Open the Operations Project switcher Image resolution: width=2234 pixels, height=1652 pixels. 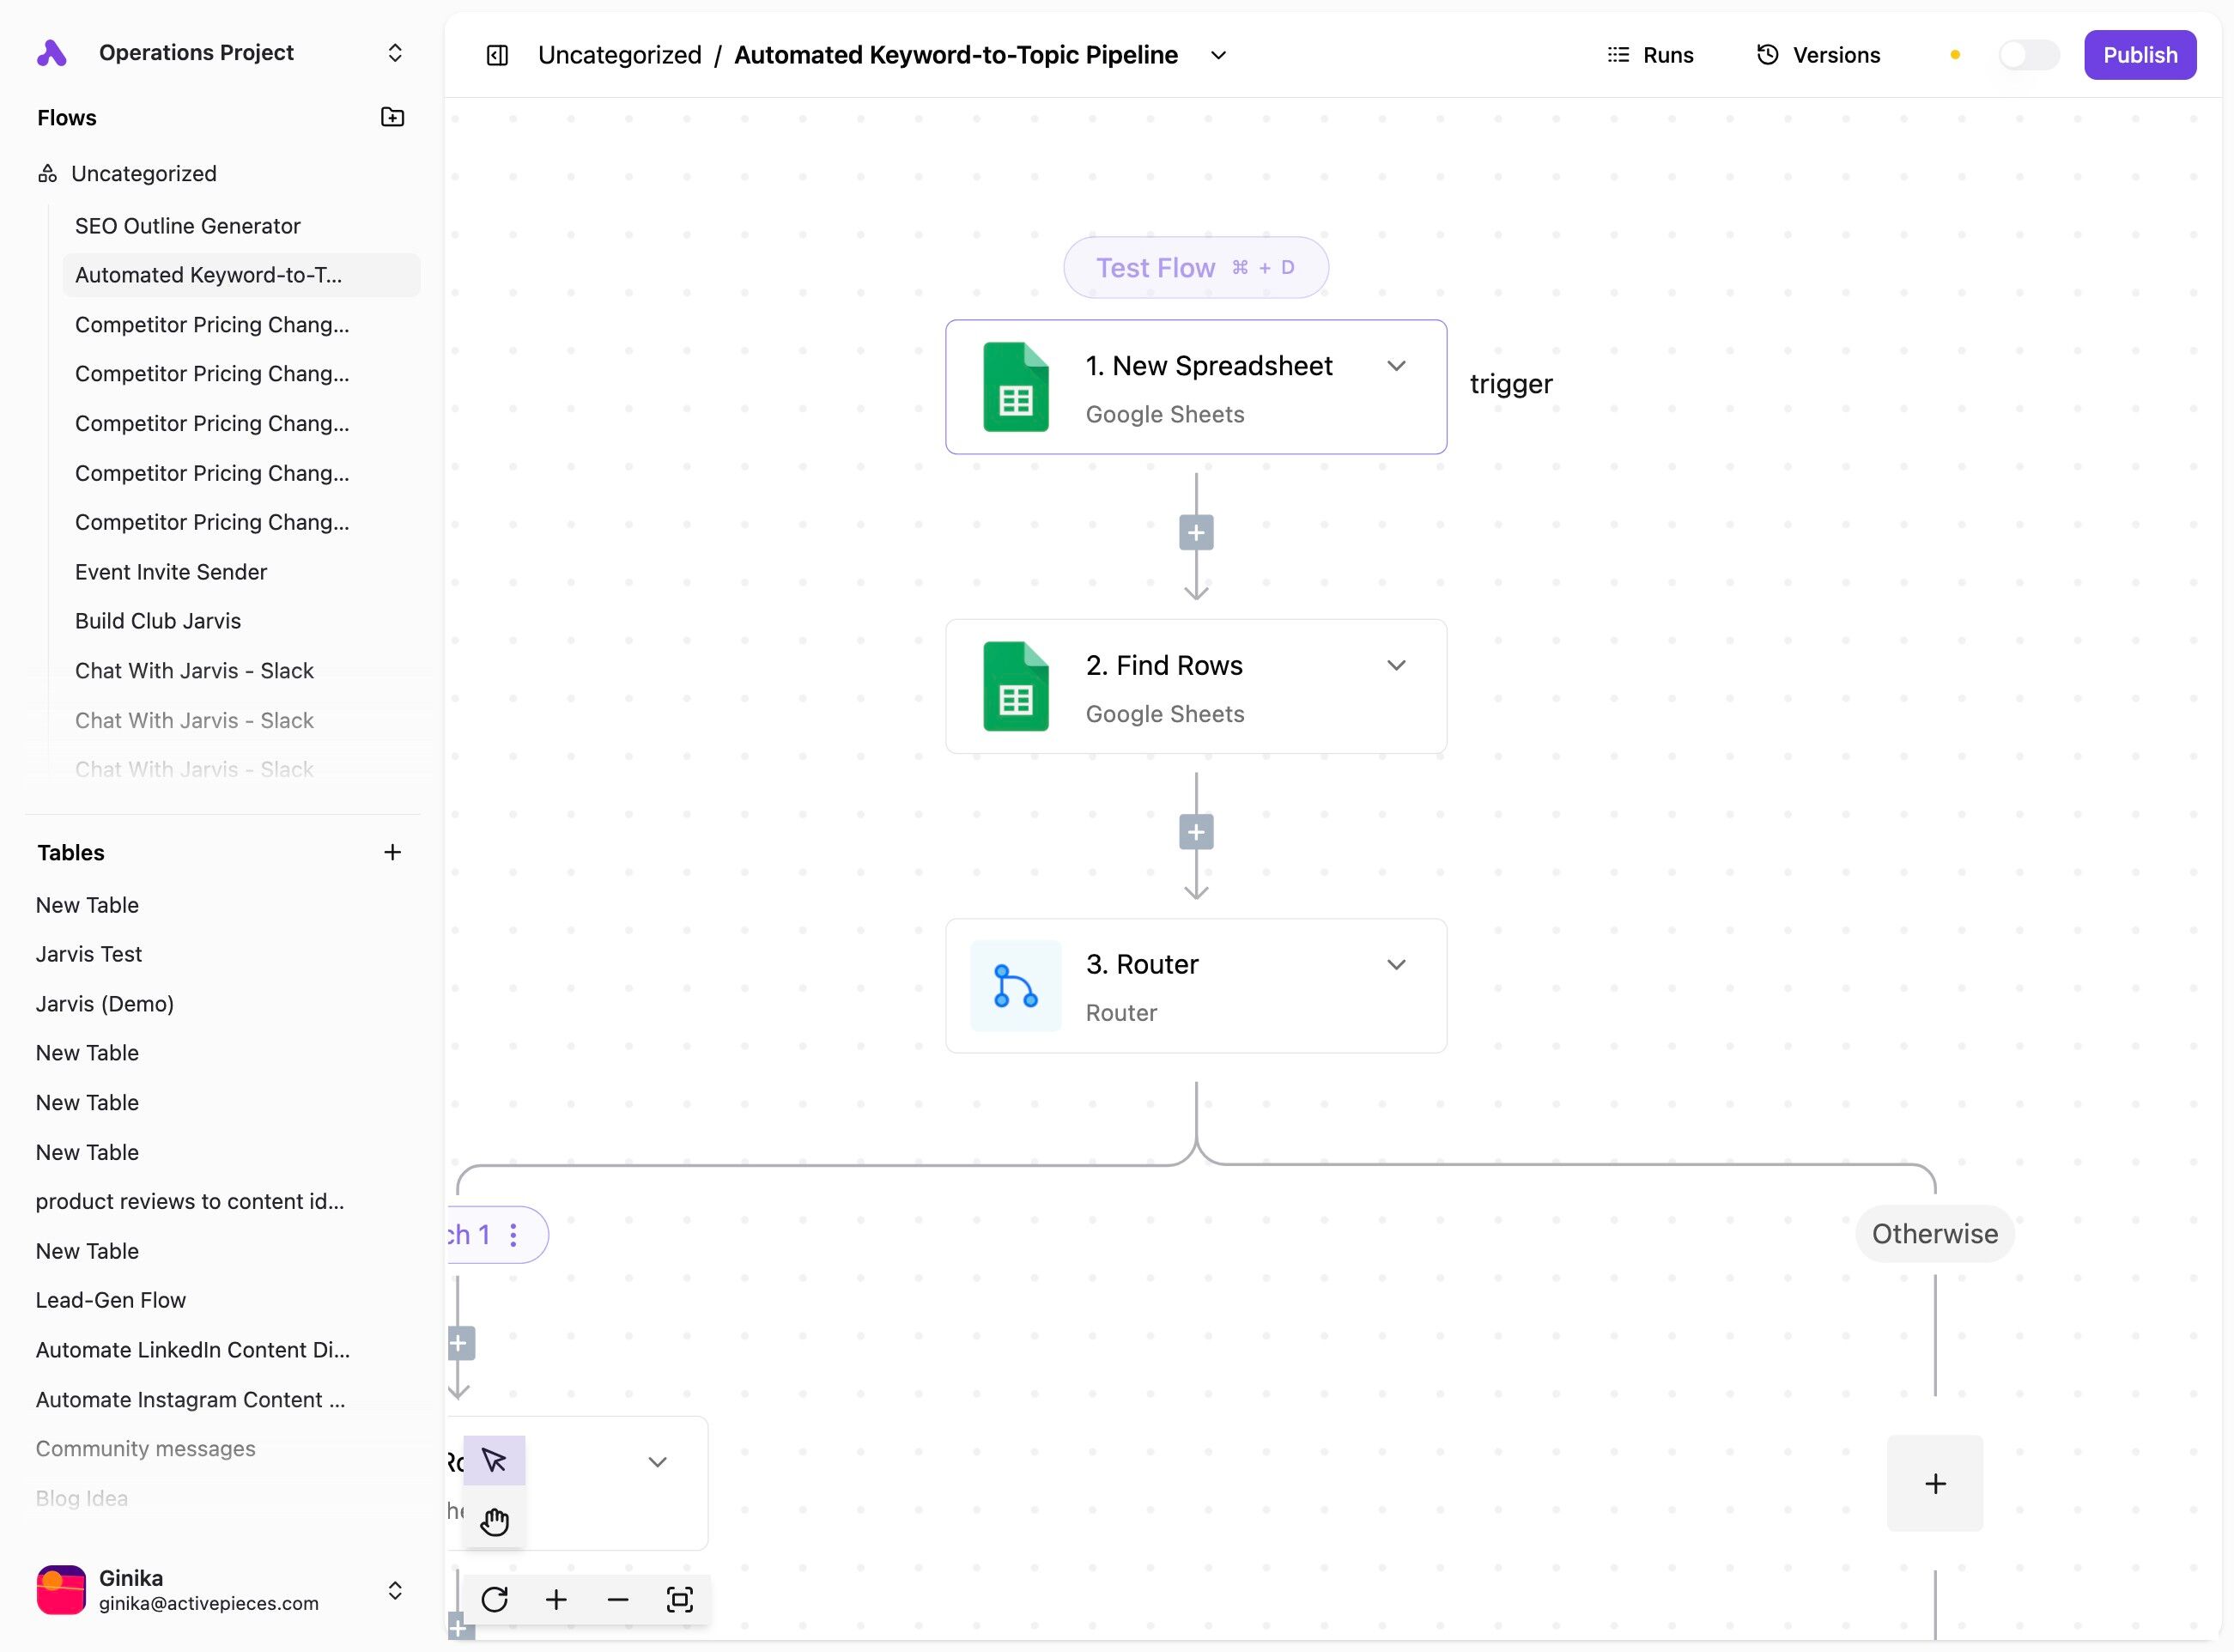click(x=395, y=52)
